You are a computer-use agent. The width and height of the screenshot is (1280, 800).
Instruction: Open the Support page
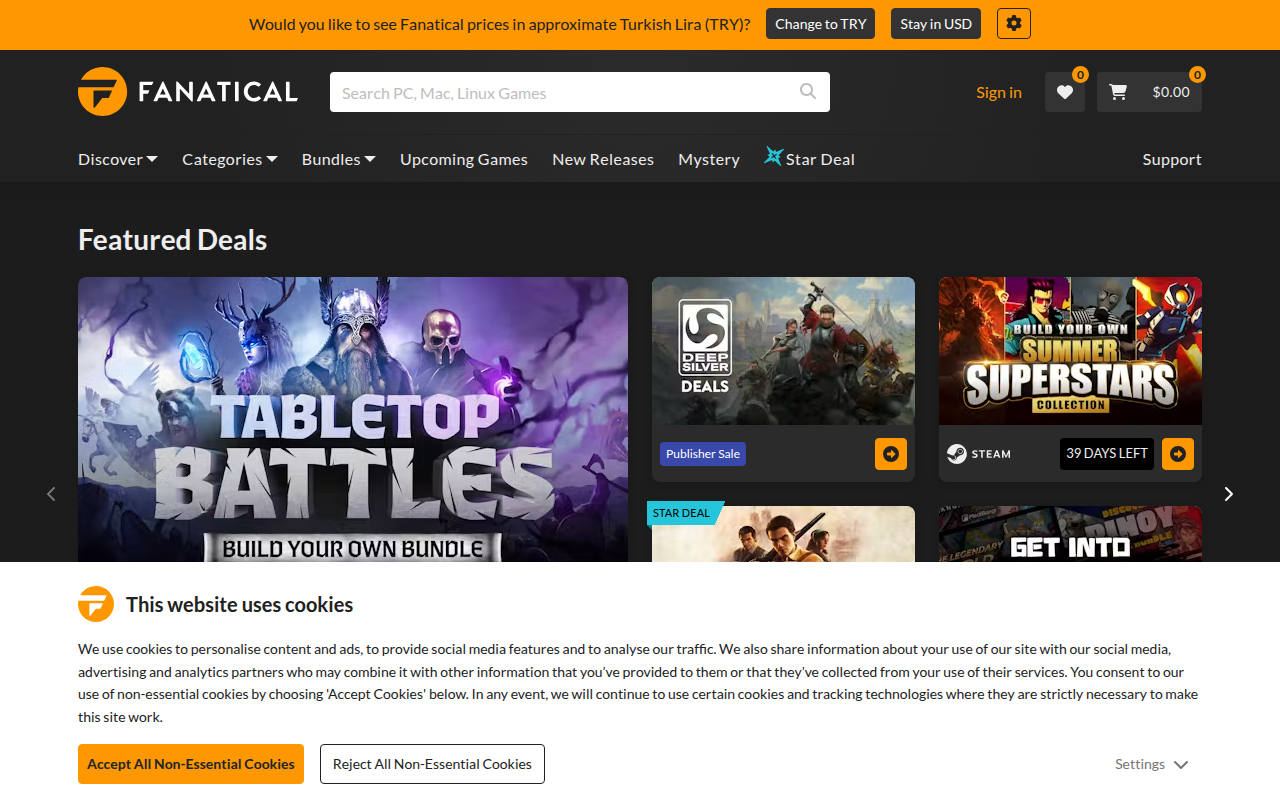pos(1172,159)
